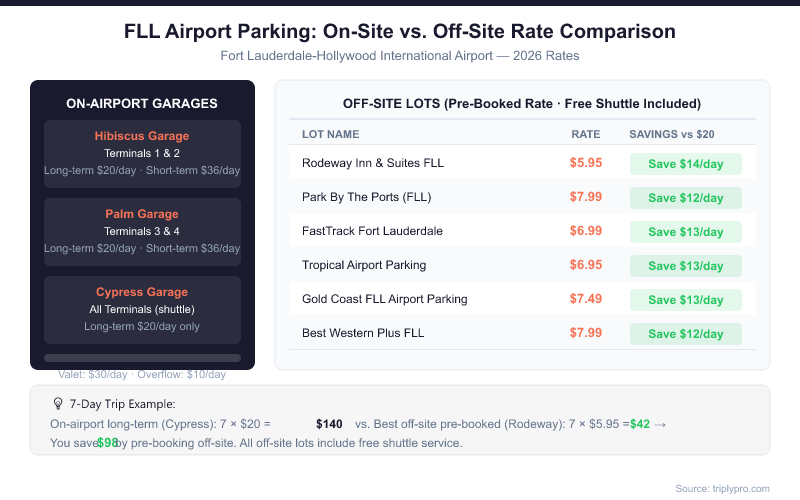Click the lightbulb icon beside 7-Day Trip Example
This screenshot has width=800, height=500.
tap(58, 404)
